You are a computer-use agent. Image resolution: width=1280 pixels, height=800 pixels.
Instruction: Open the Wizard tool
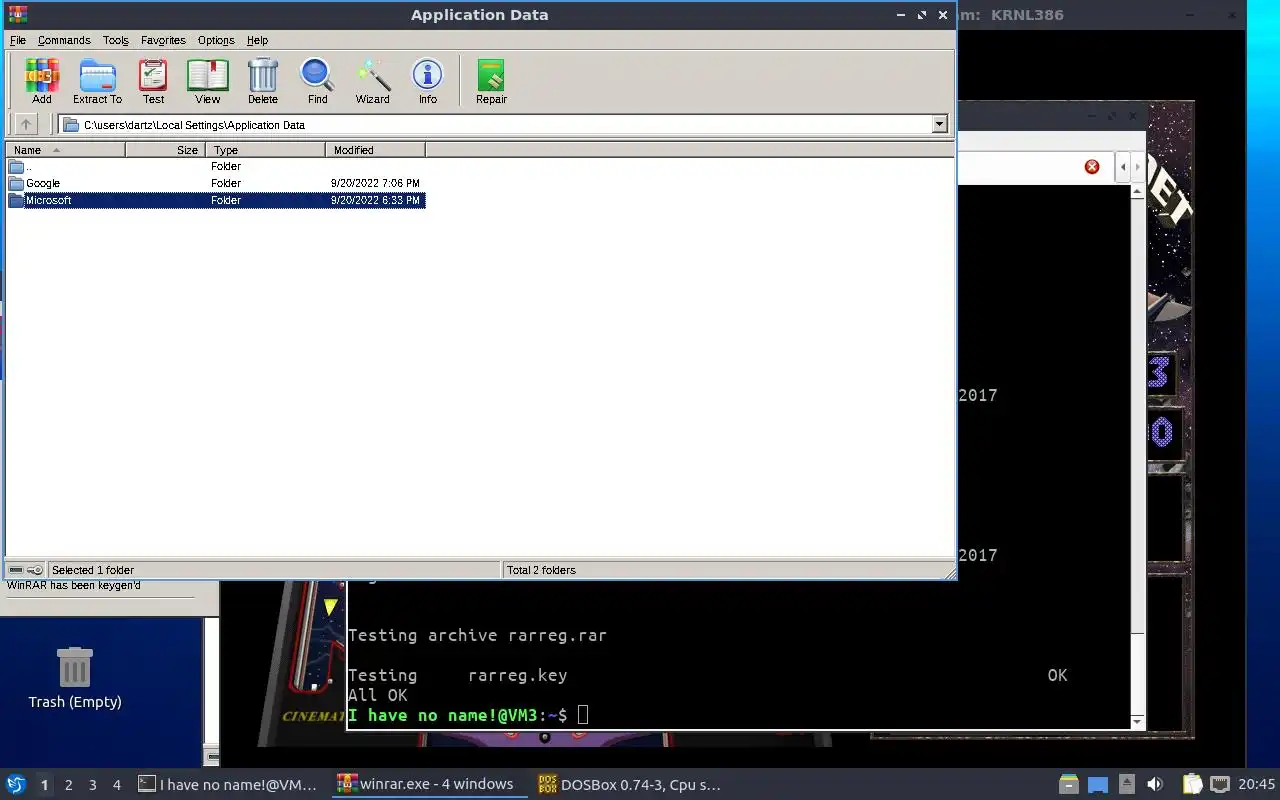[x=373, y=82]
